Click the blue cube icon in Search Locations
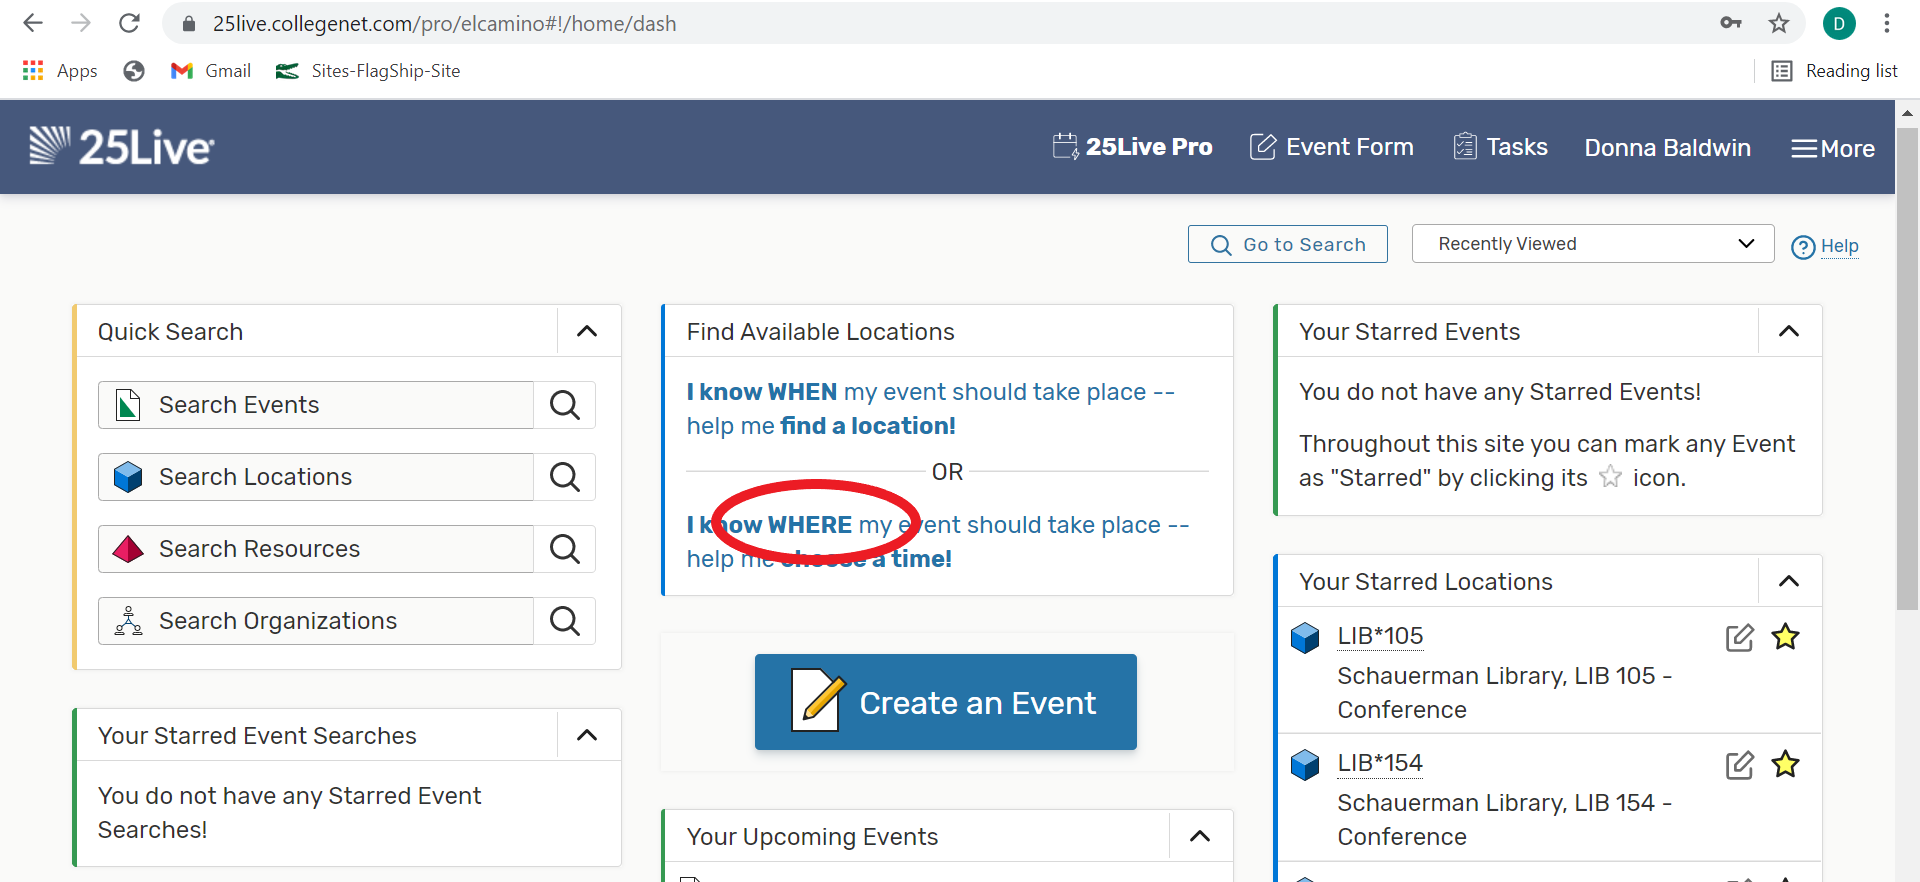The height and width of the screenshot is (882, 1920). coord(128,477)
